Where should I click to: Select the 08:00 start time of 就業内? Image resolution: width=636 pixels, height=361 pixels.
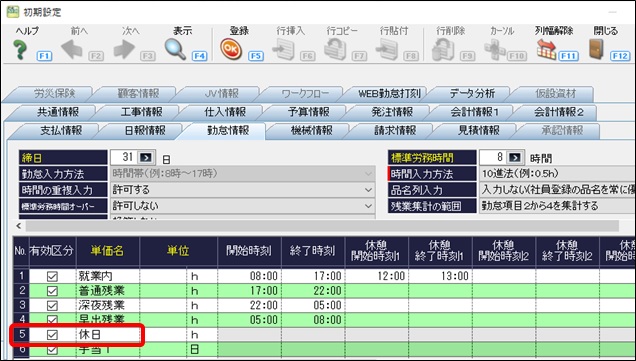[249, 277]
